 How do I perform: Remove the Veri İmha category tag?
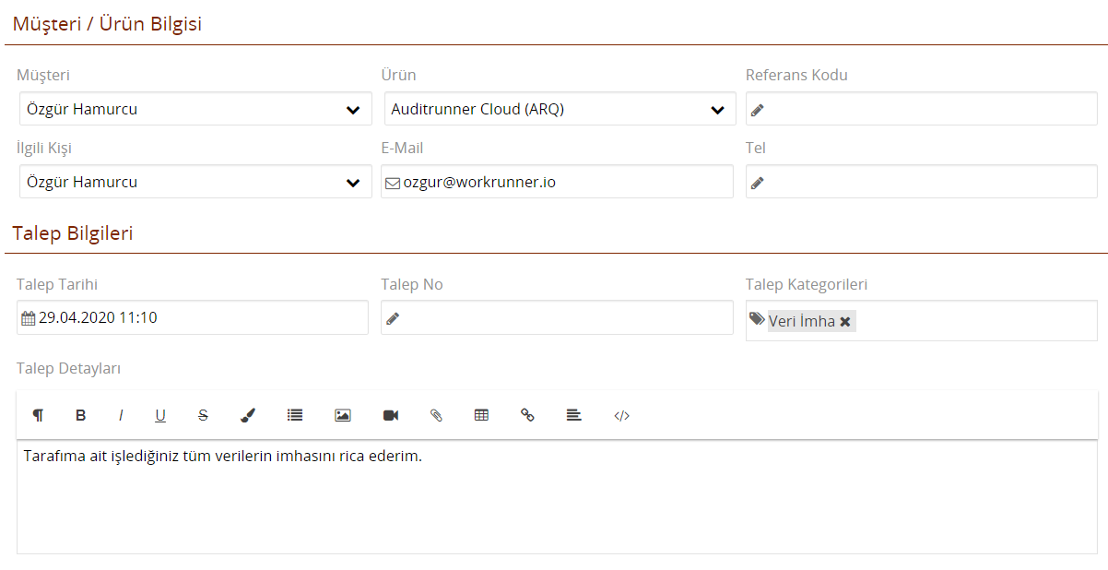(845, 322)
